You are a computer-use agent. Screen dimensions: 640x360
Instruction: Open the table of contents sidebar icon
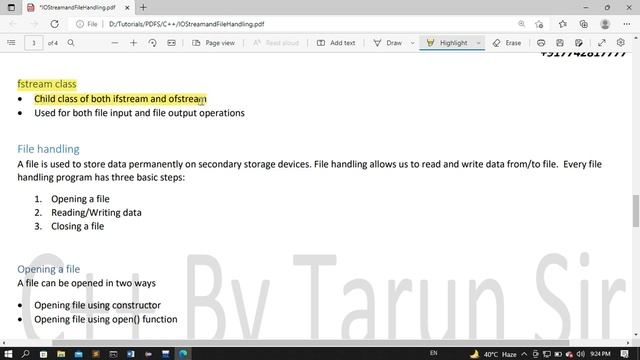11,42
